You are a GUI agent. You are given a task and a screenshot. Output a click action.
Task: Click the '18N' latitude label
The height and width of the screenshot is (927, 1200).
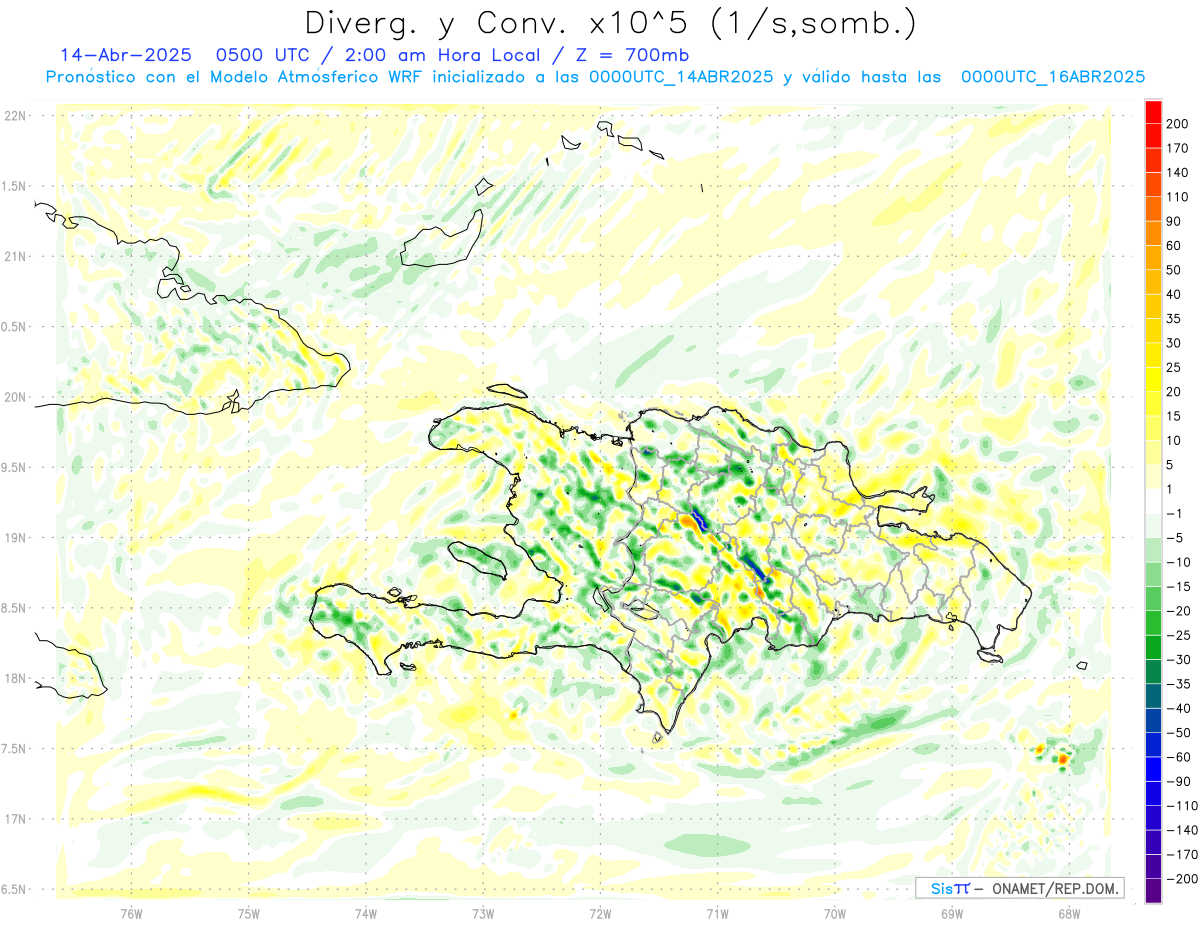click(14, 679)
